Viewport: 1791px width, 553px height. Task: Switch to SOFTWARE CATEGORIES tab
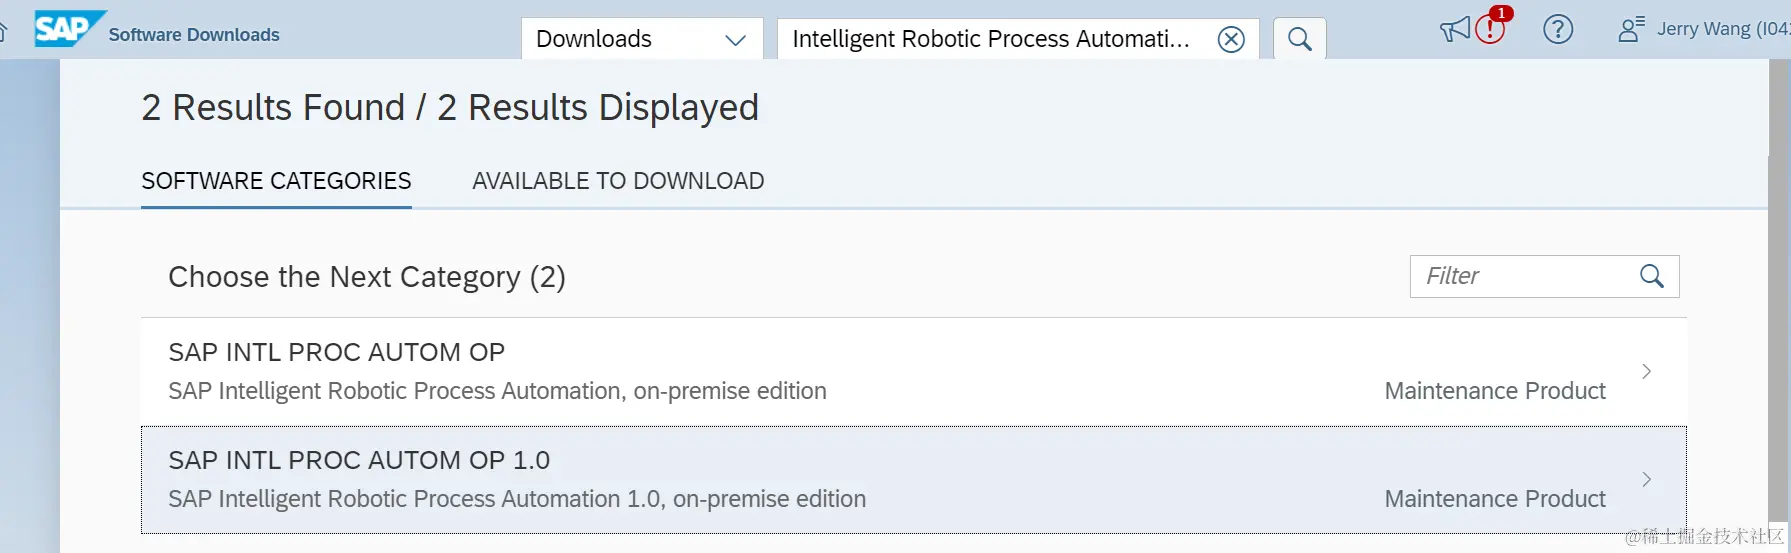pos(276,181)
